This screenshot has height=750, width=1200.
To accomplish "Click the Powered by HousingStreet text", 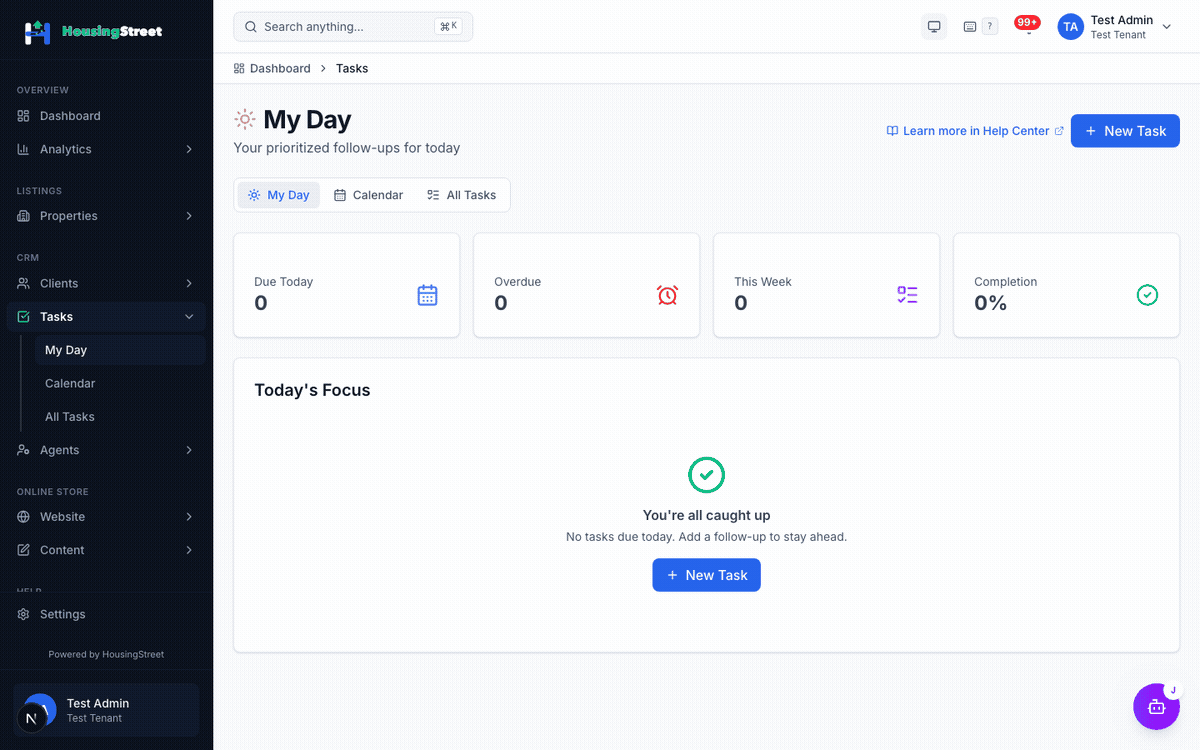I will click(106, 654).
